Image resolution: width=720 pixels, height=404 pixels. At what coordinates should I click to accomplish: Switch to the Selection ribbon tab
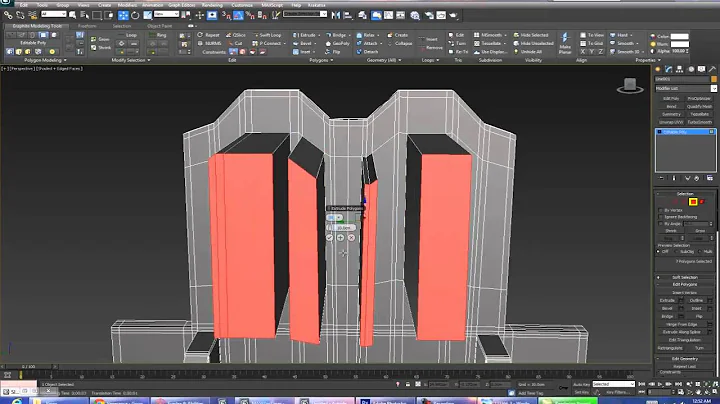[122, 26]
